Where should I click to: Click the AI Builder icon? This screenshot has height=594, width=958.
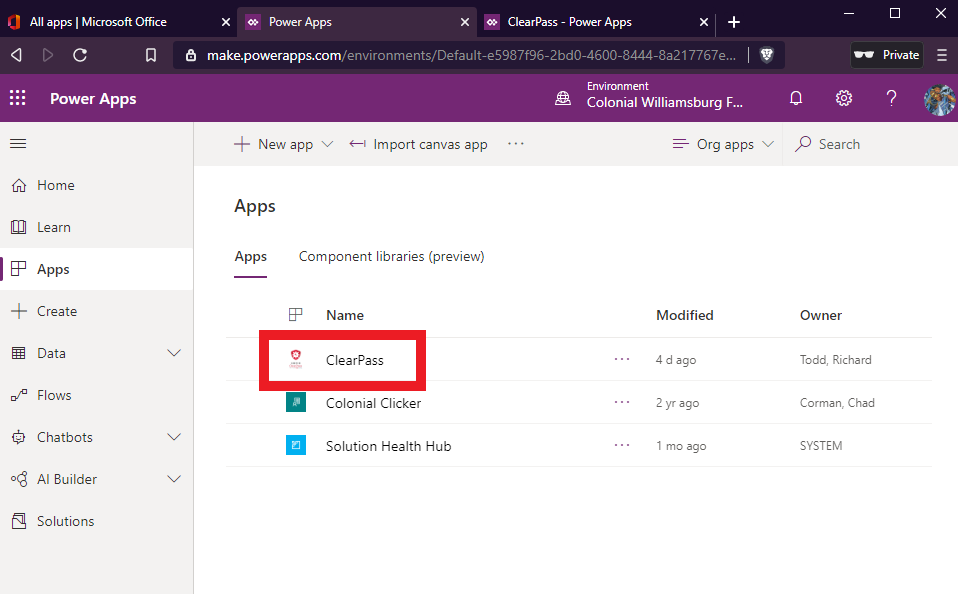coord(19,479)
